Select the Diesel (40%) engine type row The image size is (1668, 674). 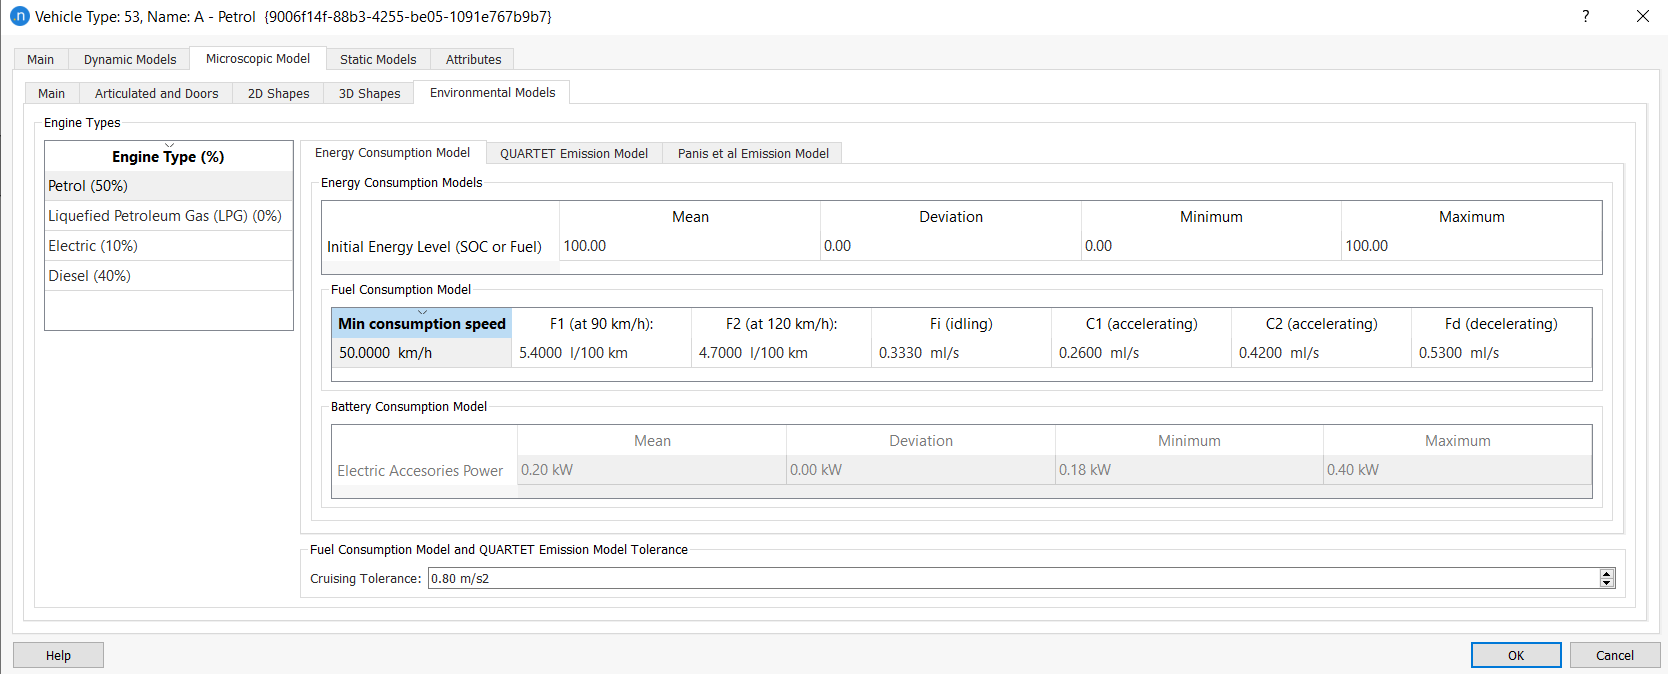pyautogui.click(x=169, y=276)
